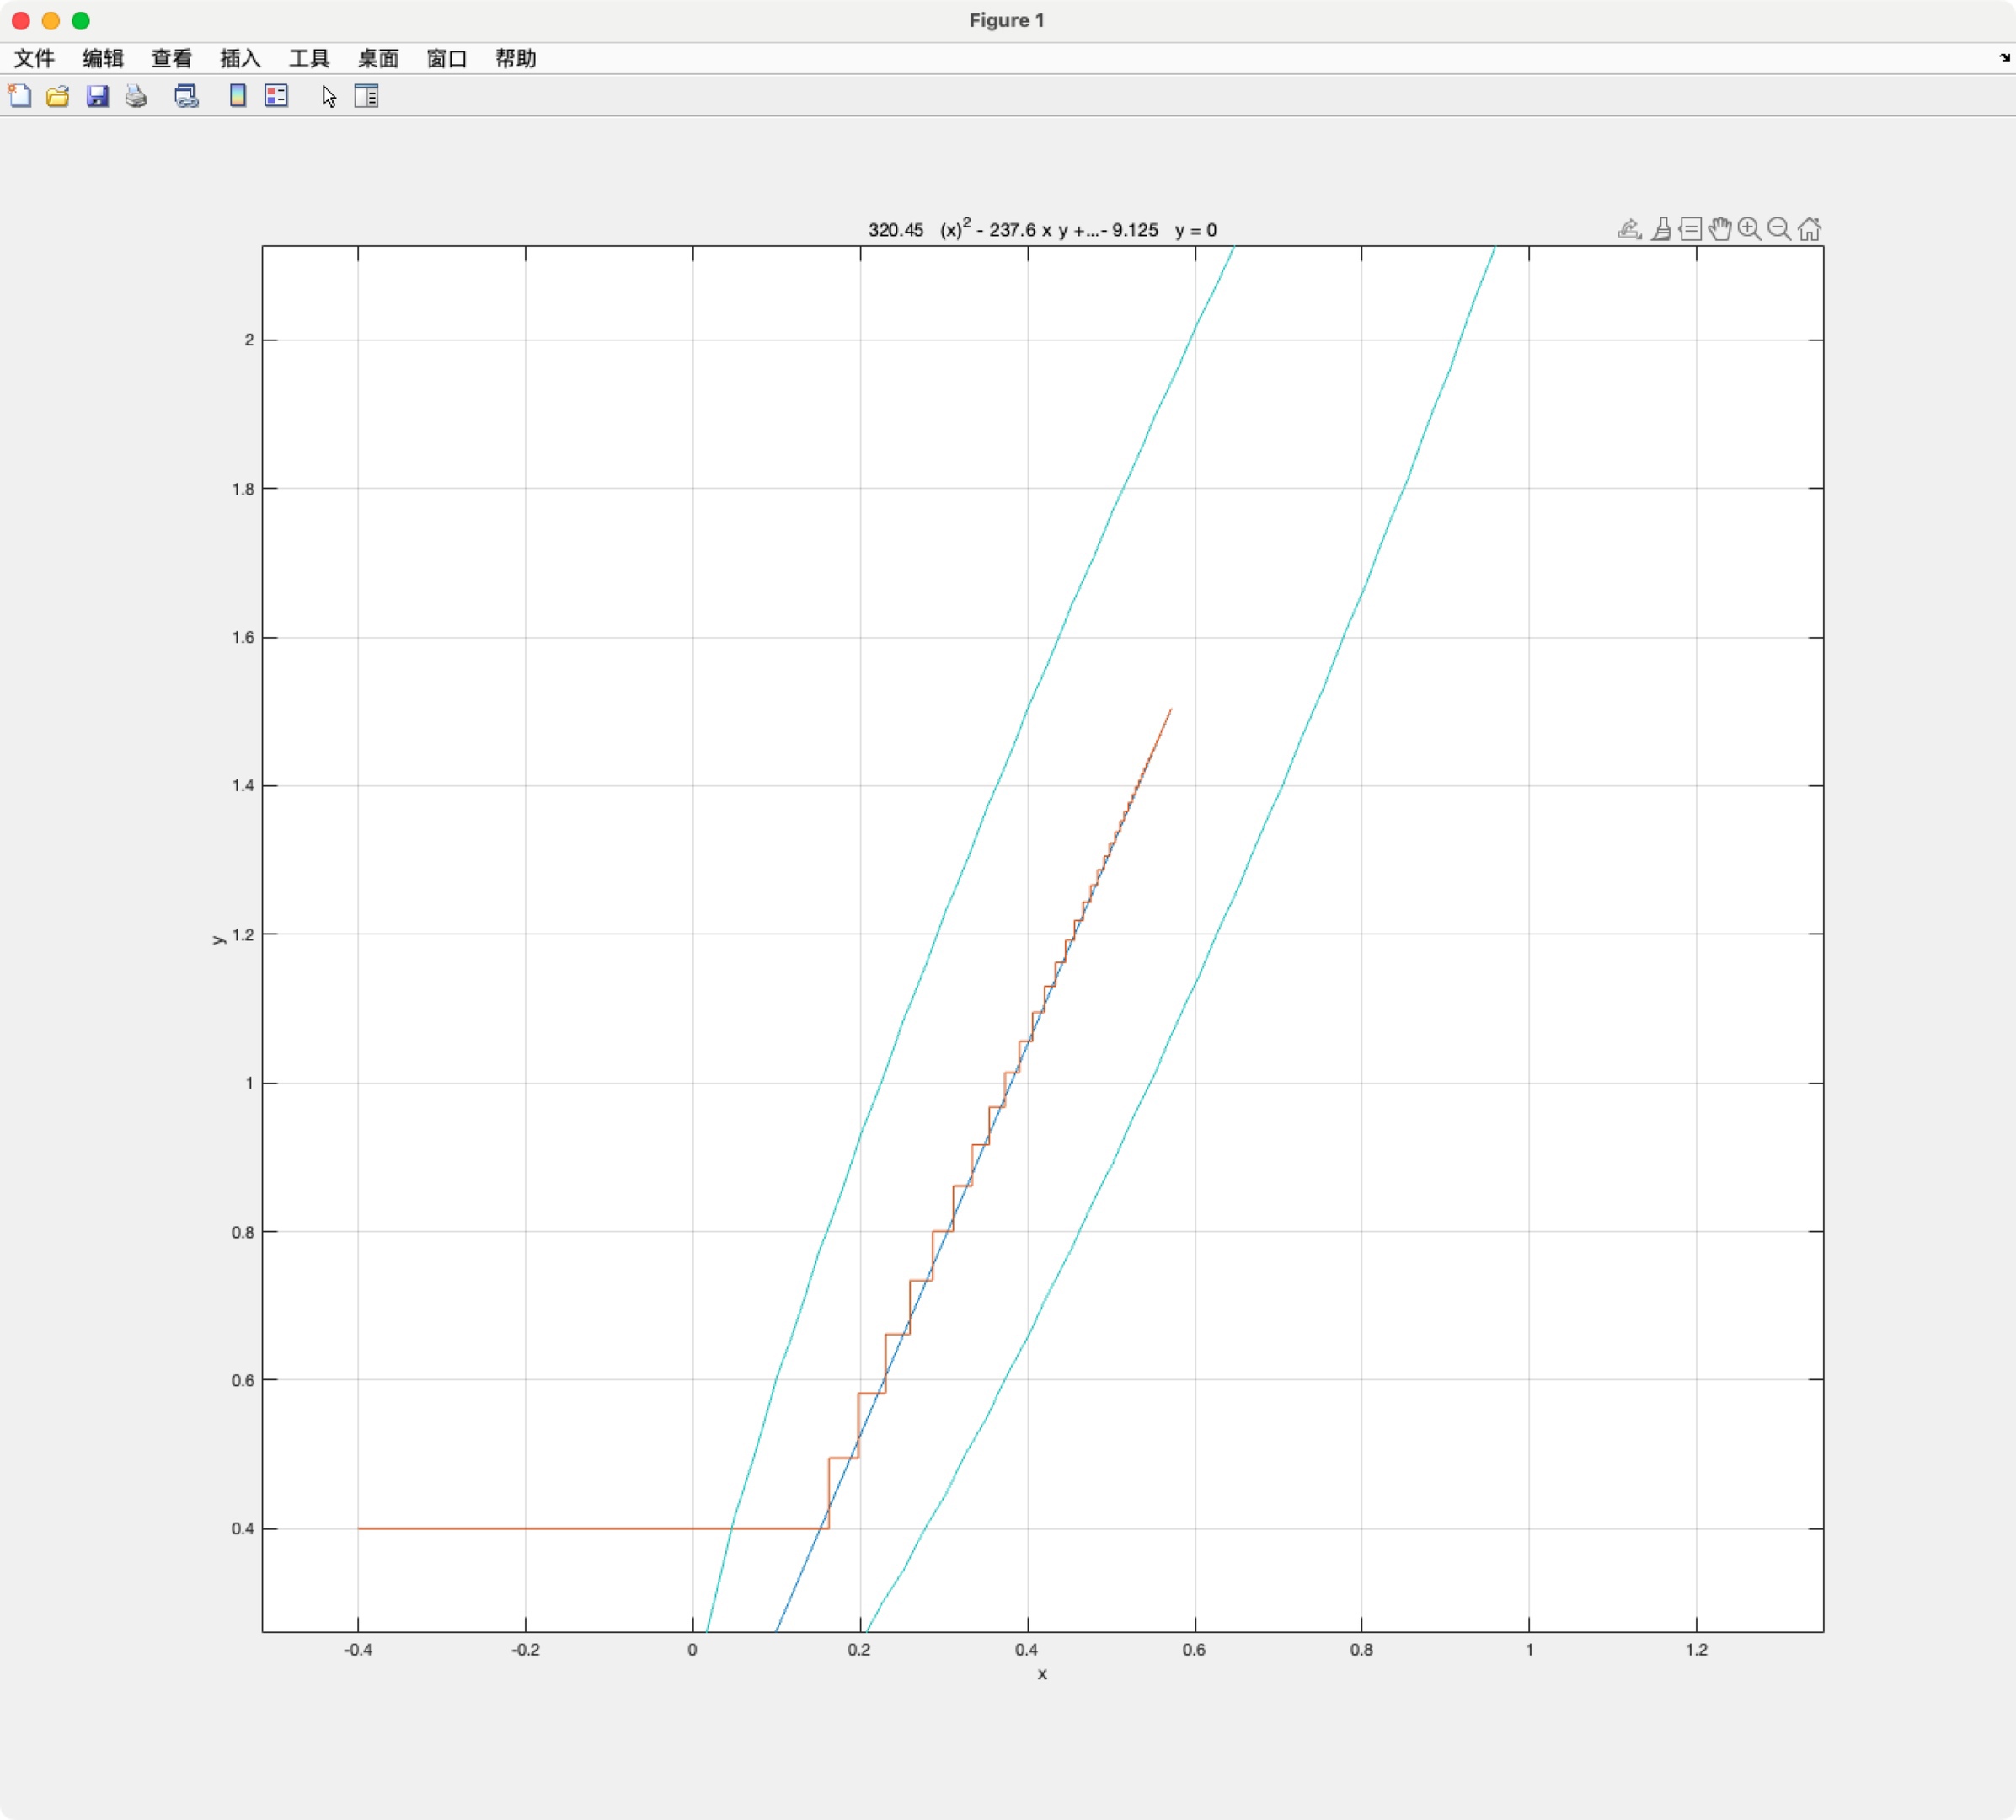Expand the axes Export menu icon
Screen dimensions: 2016x1820
pyautogui.click(x=1629, y=229)
